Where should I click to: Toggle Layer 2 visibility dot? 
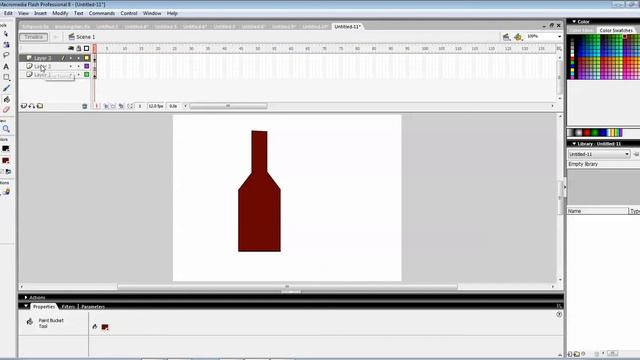71,66
